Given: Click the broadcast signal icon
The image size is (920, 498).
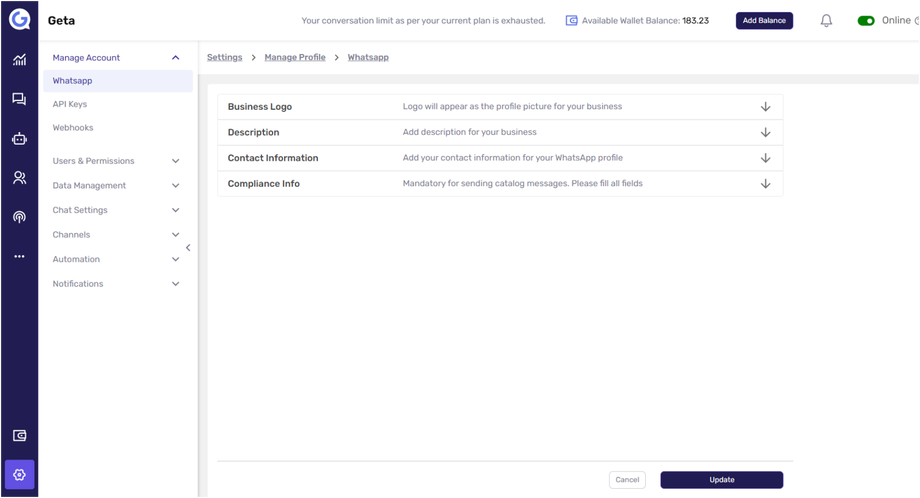Looking at the screenshot, I should coord(19,217).
